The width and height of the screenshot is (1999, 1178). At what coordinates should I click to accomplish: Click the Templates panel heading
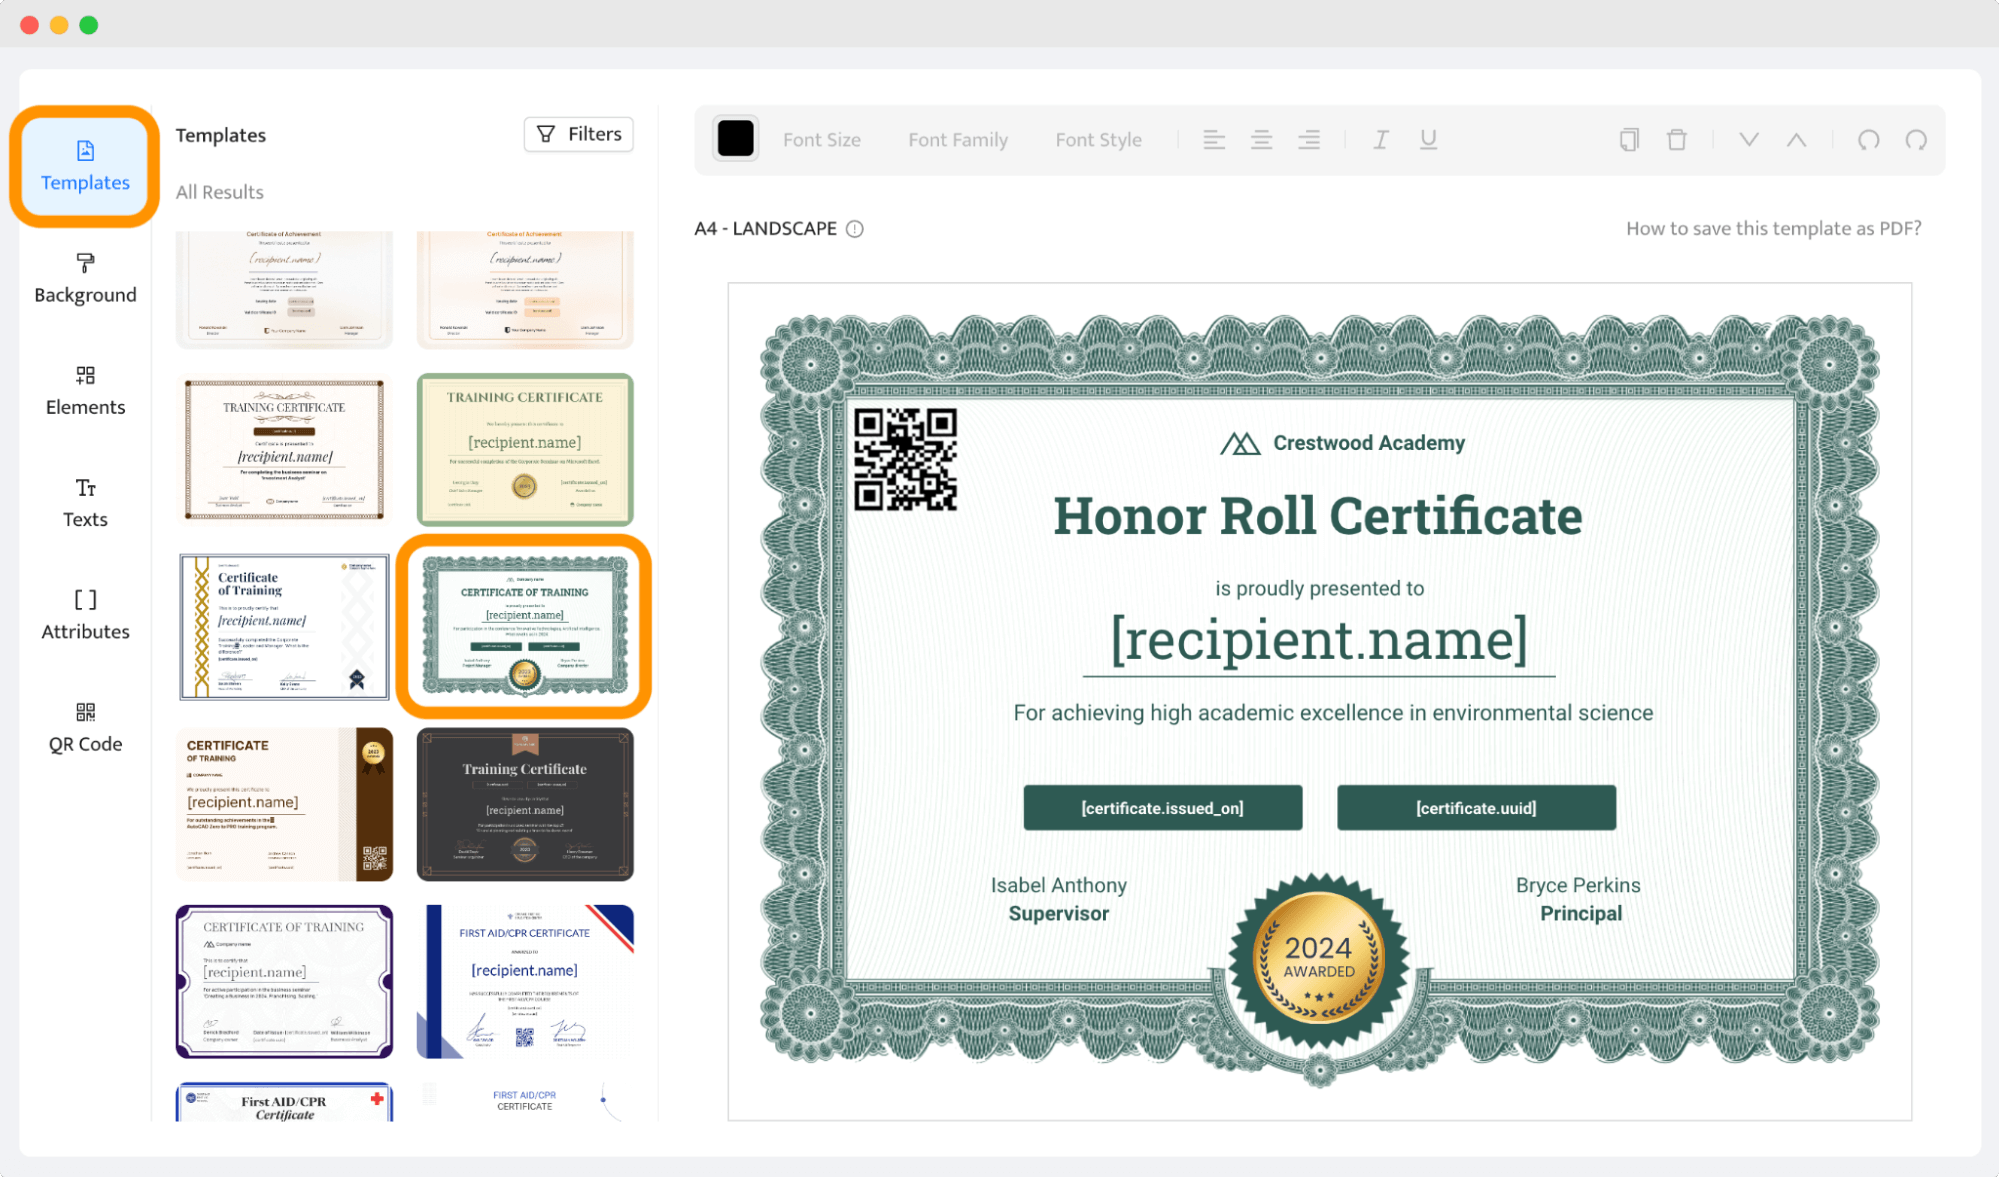pyautogui.click(x=221, y=135)
